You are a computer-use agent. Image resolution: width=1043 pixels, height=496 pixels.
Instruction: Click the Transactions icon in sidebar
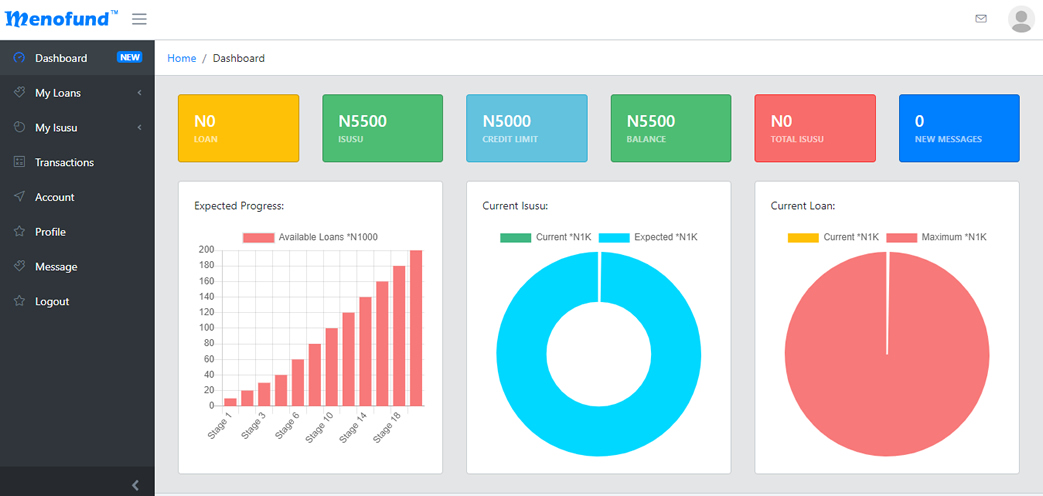19,162
